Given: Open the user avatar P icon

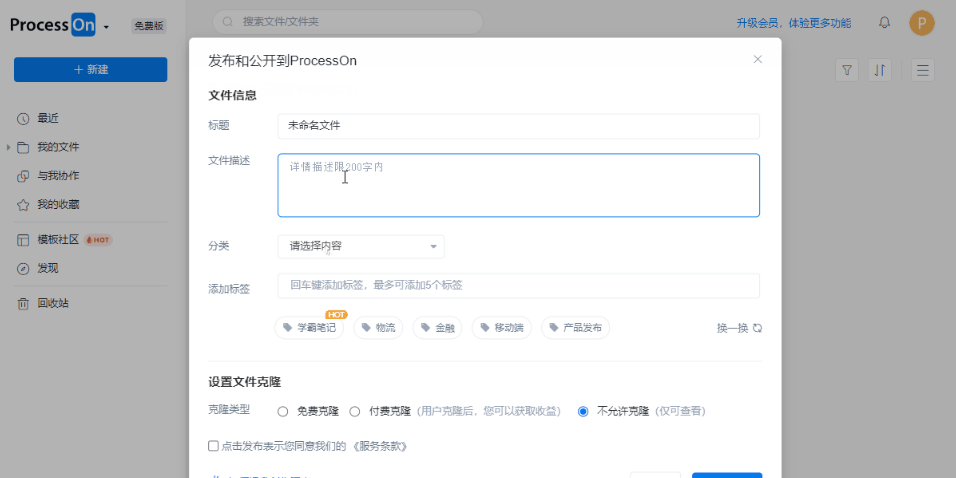Looking at the screenshot, I should click(921, 23).
